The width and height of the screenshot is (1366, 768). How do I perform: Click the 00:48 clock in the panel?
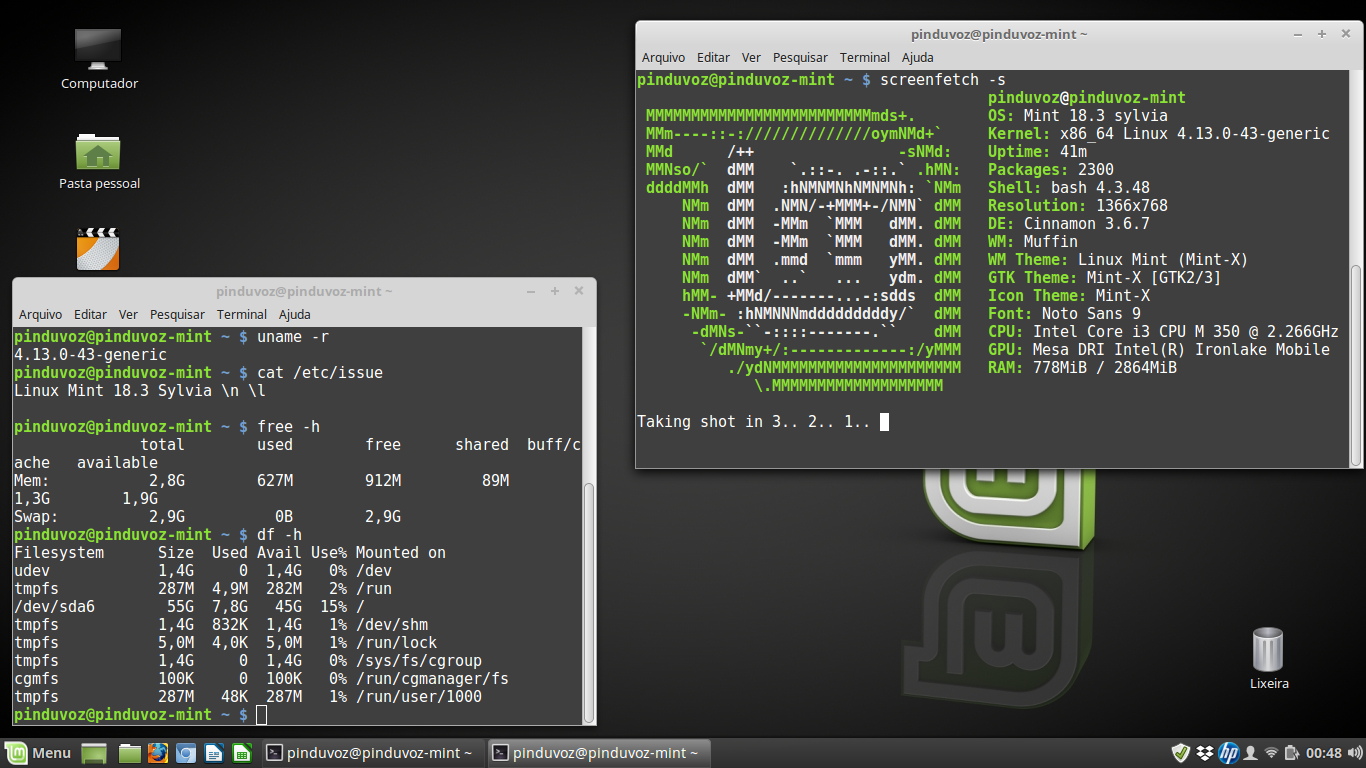pos(1323,753)
